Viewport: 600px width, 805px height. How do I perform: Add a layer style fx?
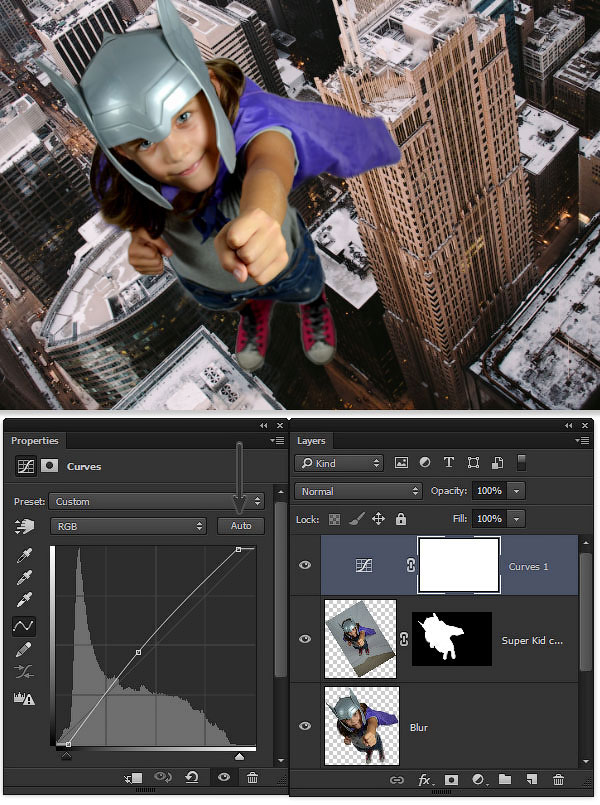(x=425, y=780)
